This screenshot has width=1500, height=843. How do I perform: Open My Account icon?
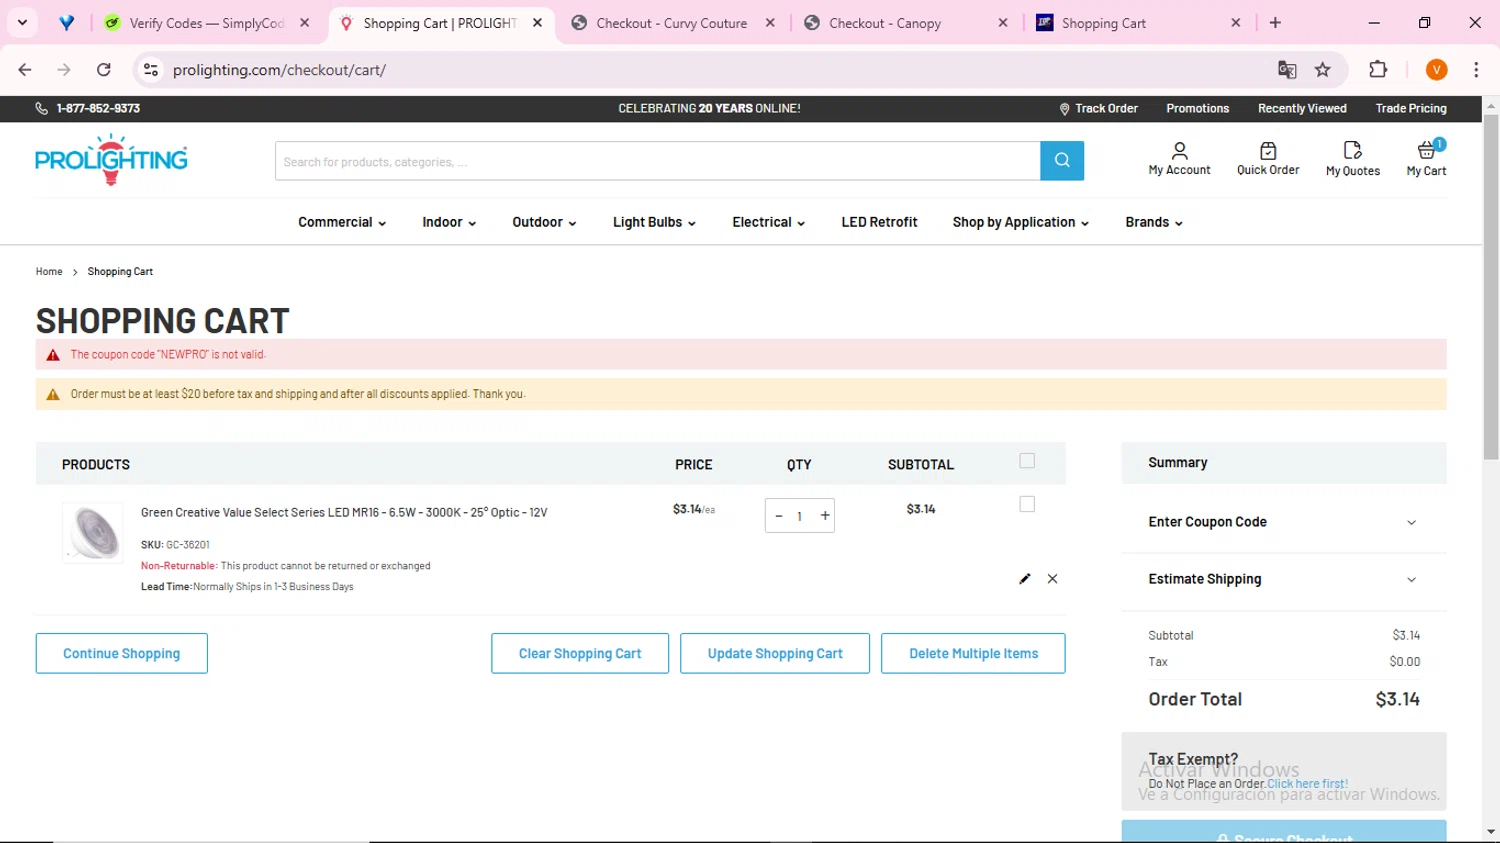pos(1179,158)
